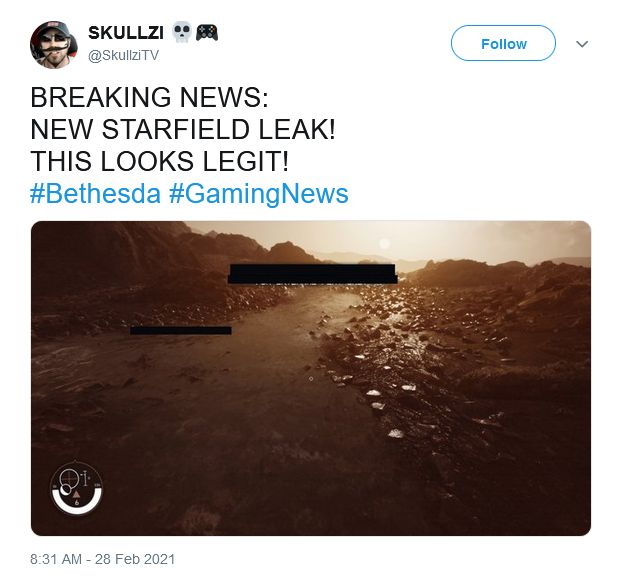Click the skull emoji next to SKULLZI
Viewport: 619px width, 578px height.
click(x=182, y=32)
